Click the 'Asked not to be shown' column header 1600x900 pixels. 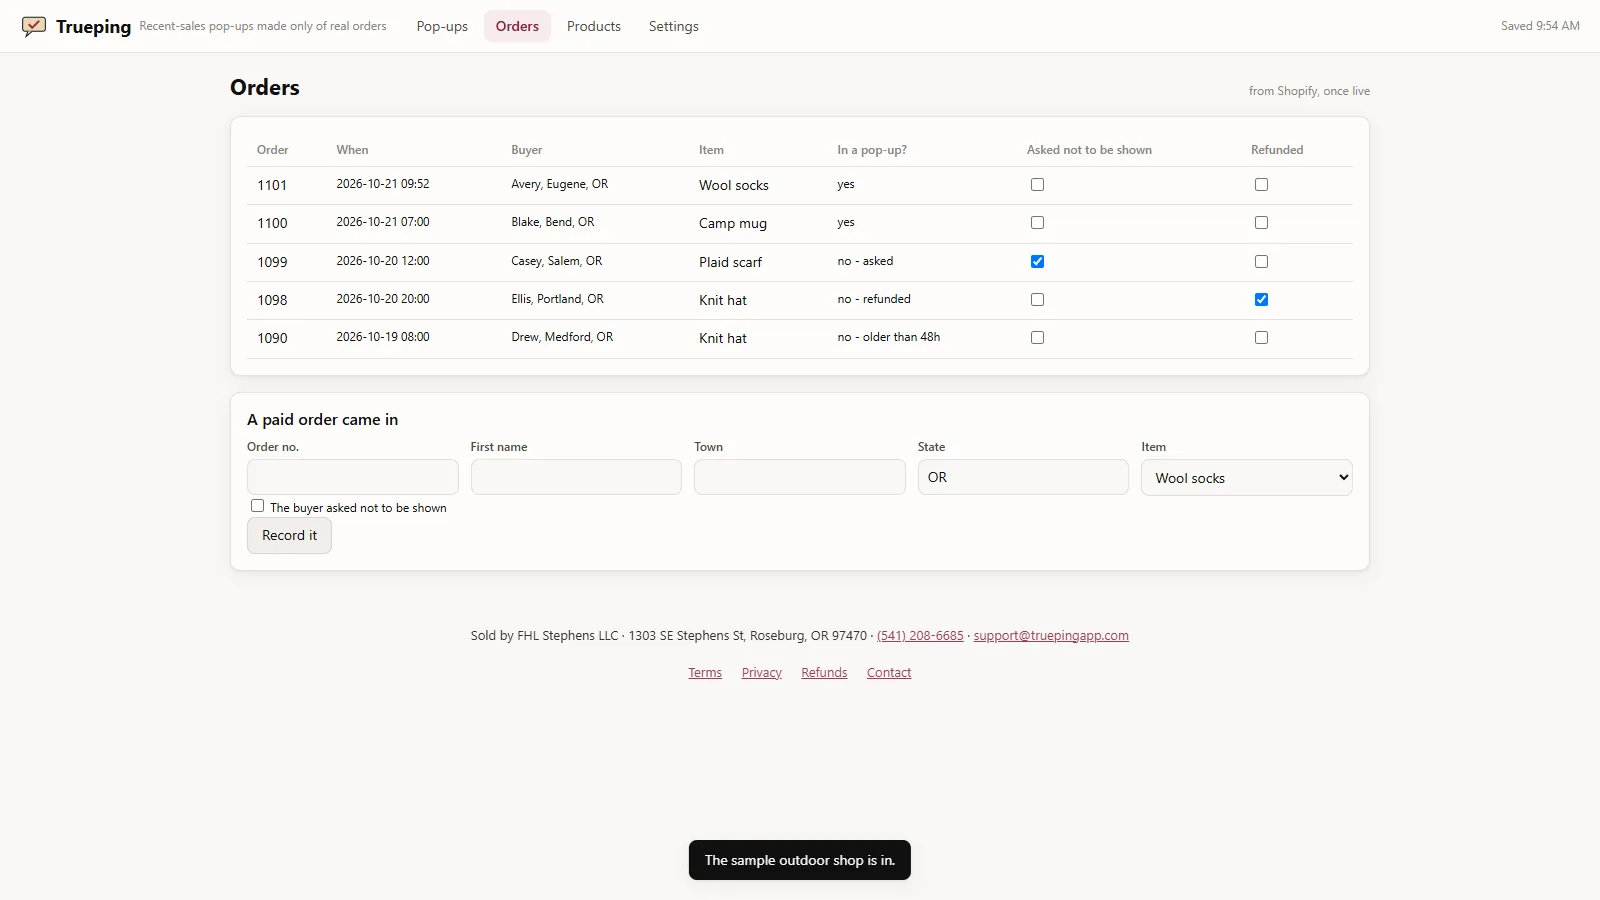coord(1089,150)
